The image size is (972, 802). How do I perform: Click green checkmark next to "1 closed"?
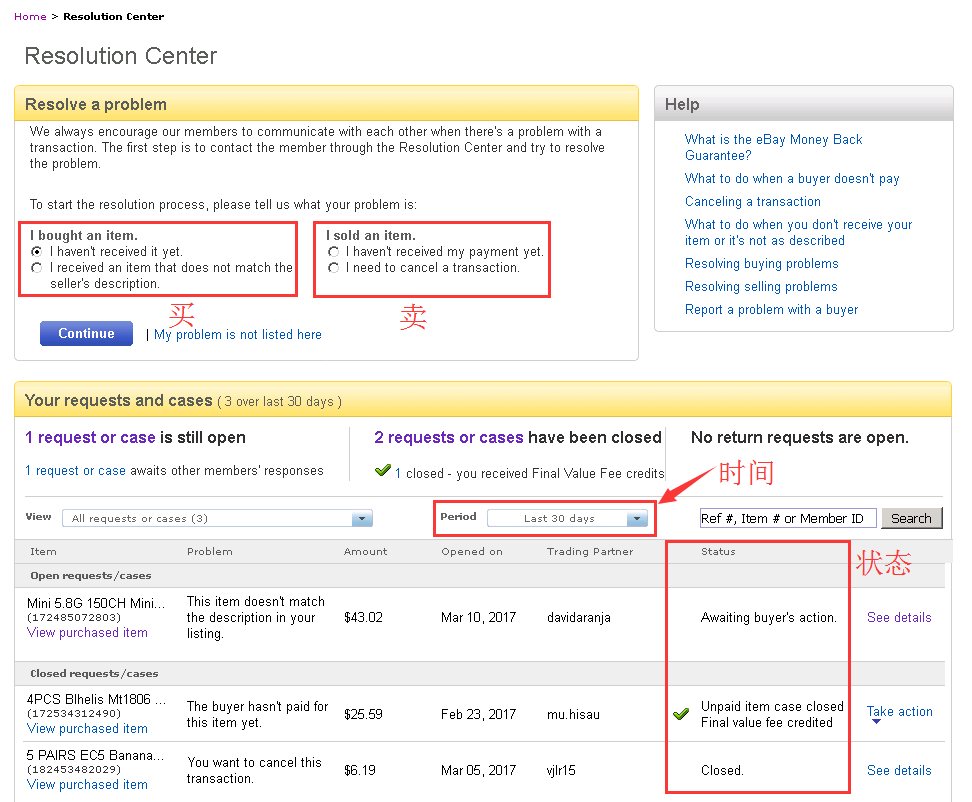[382, 470]
